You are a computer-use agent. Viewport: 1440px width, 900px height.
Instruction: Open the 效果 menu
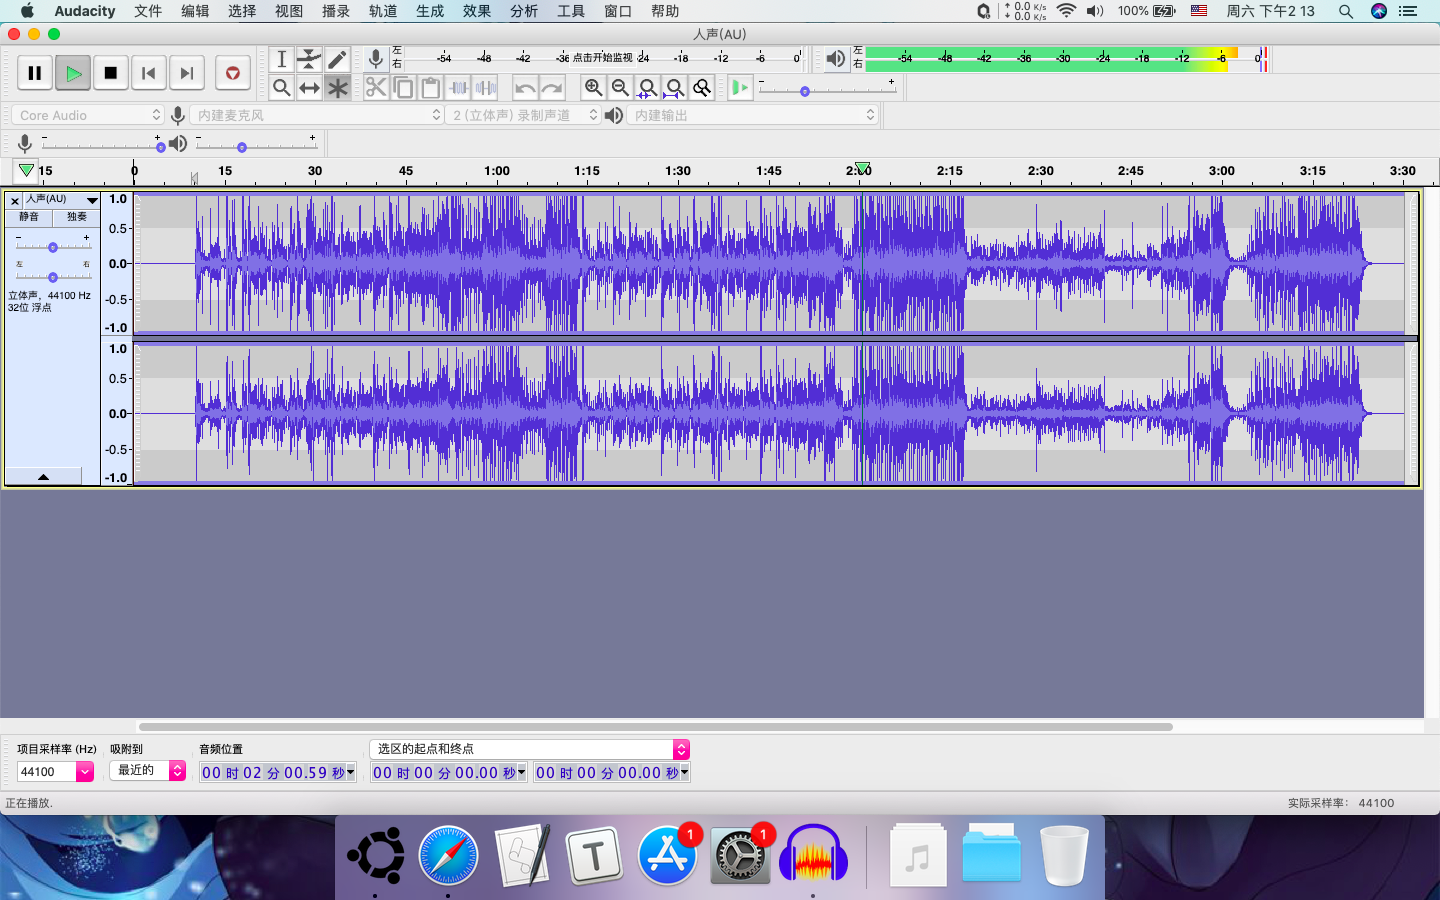click(x=476, y=11)
